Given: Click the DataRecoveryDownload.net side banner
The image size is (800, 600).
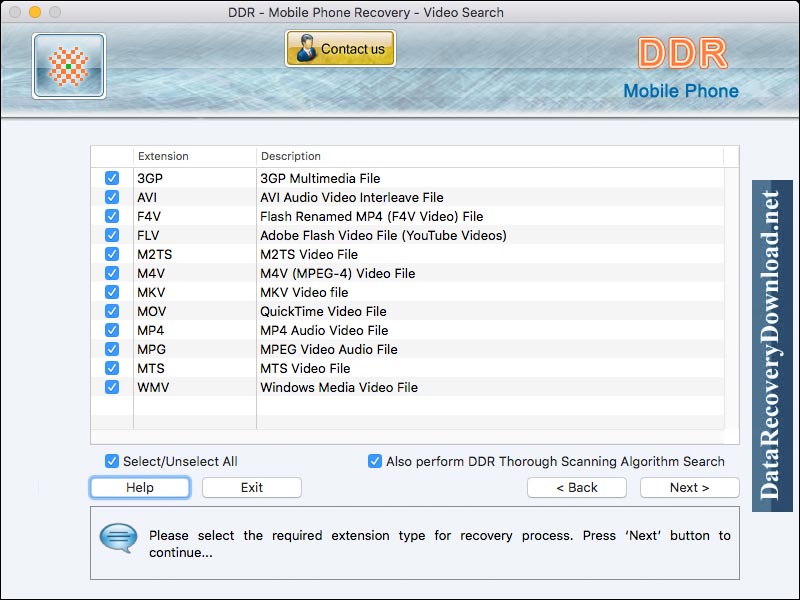Looking at the screenshot, I should coord(772,345).
